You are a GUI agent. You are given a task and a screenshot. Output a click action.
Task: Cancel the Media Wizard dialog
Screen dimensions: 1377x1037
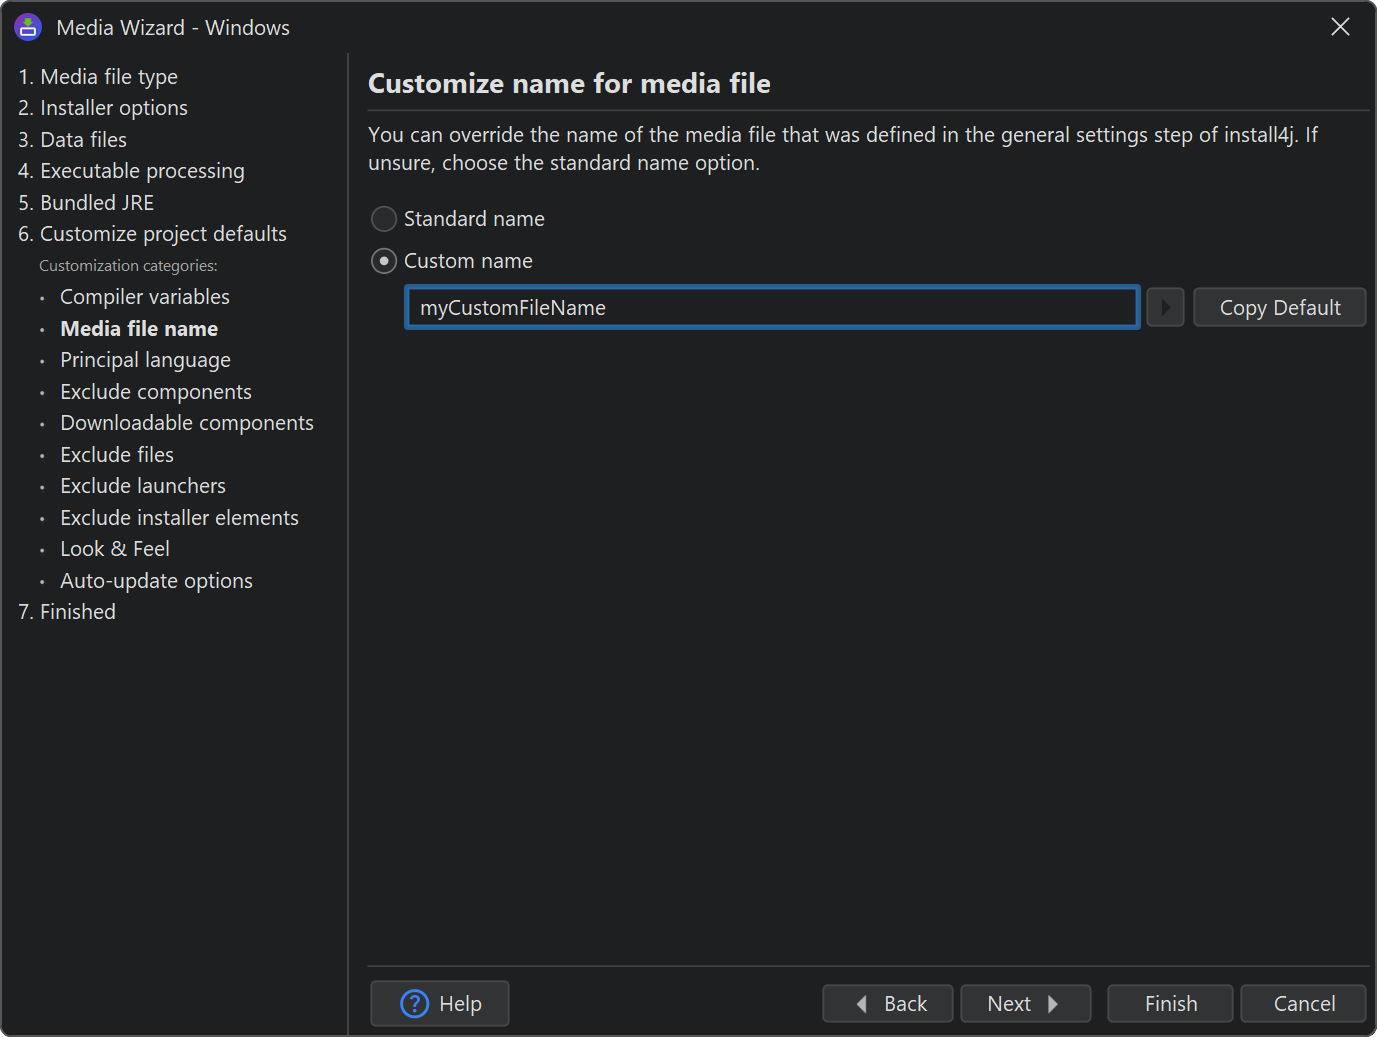(x=1303, y=1003)
